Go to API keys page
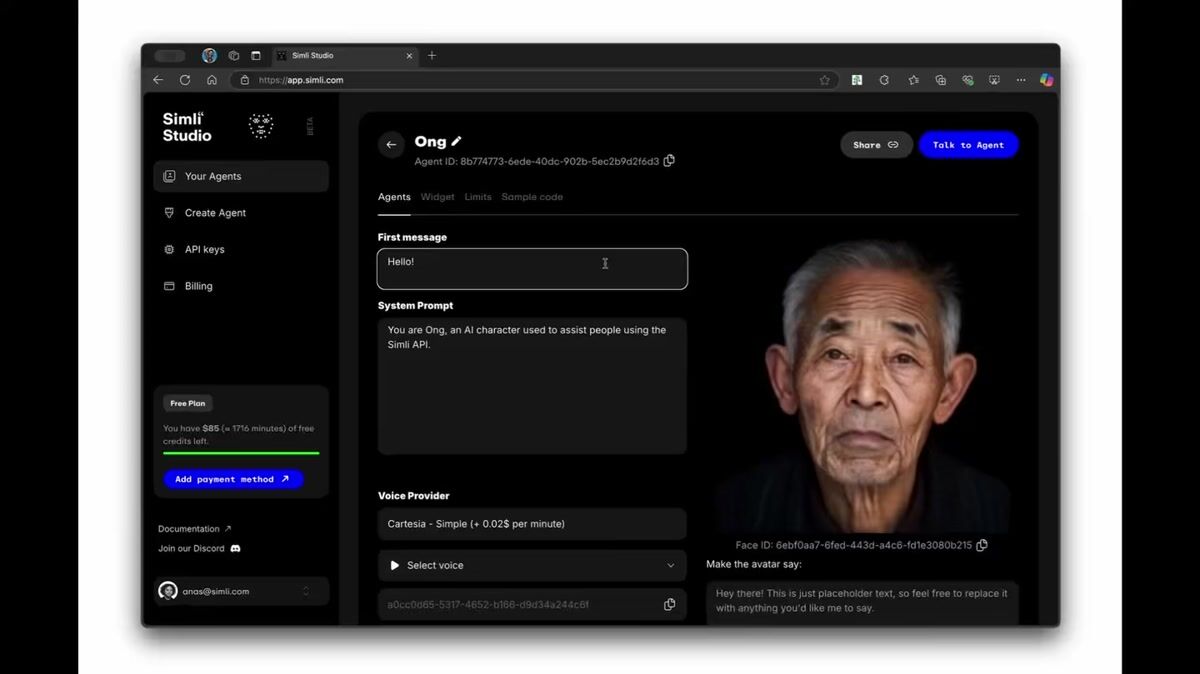This screenshot has width=1200, height=674. pos(241,249)
